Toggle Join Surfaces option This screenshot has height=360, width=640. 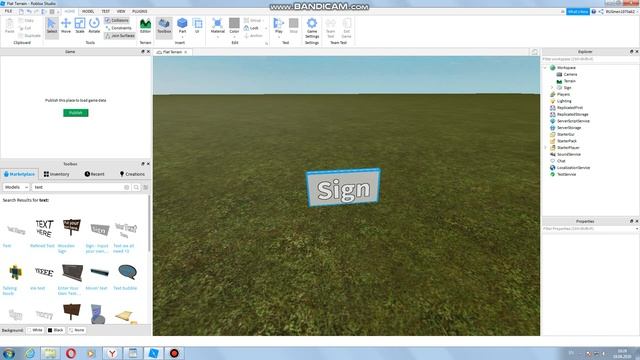coord(120,36)
